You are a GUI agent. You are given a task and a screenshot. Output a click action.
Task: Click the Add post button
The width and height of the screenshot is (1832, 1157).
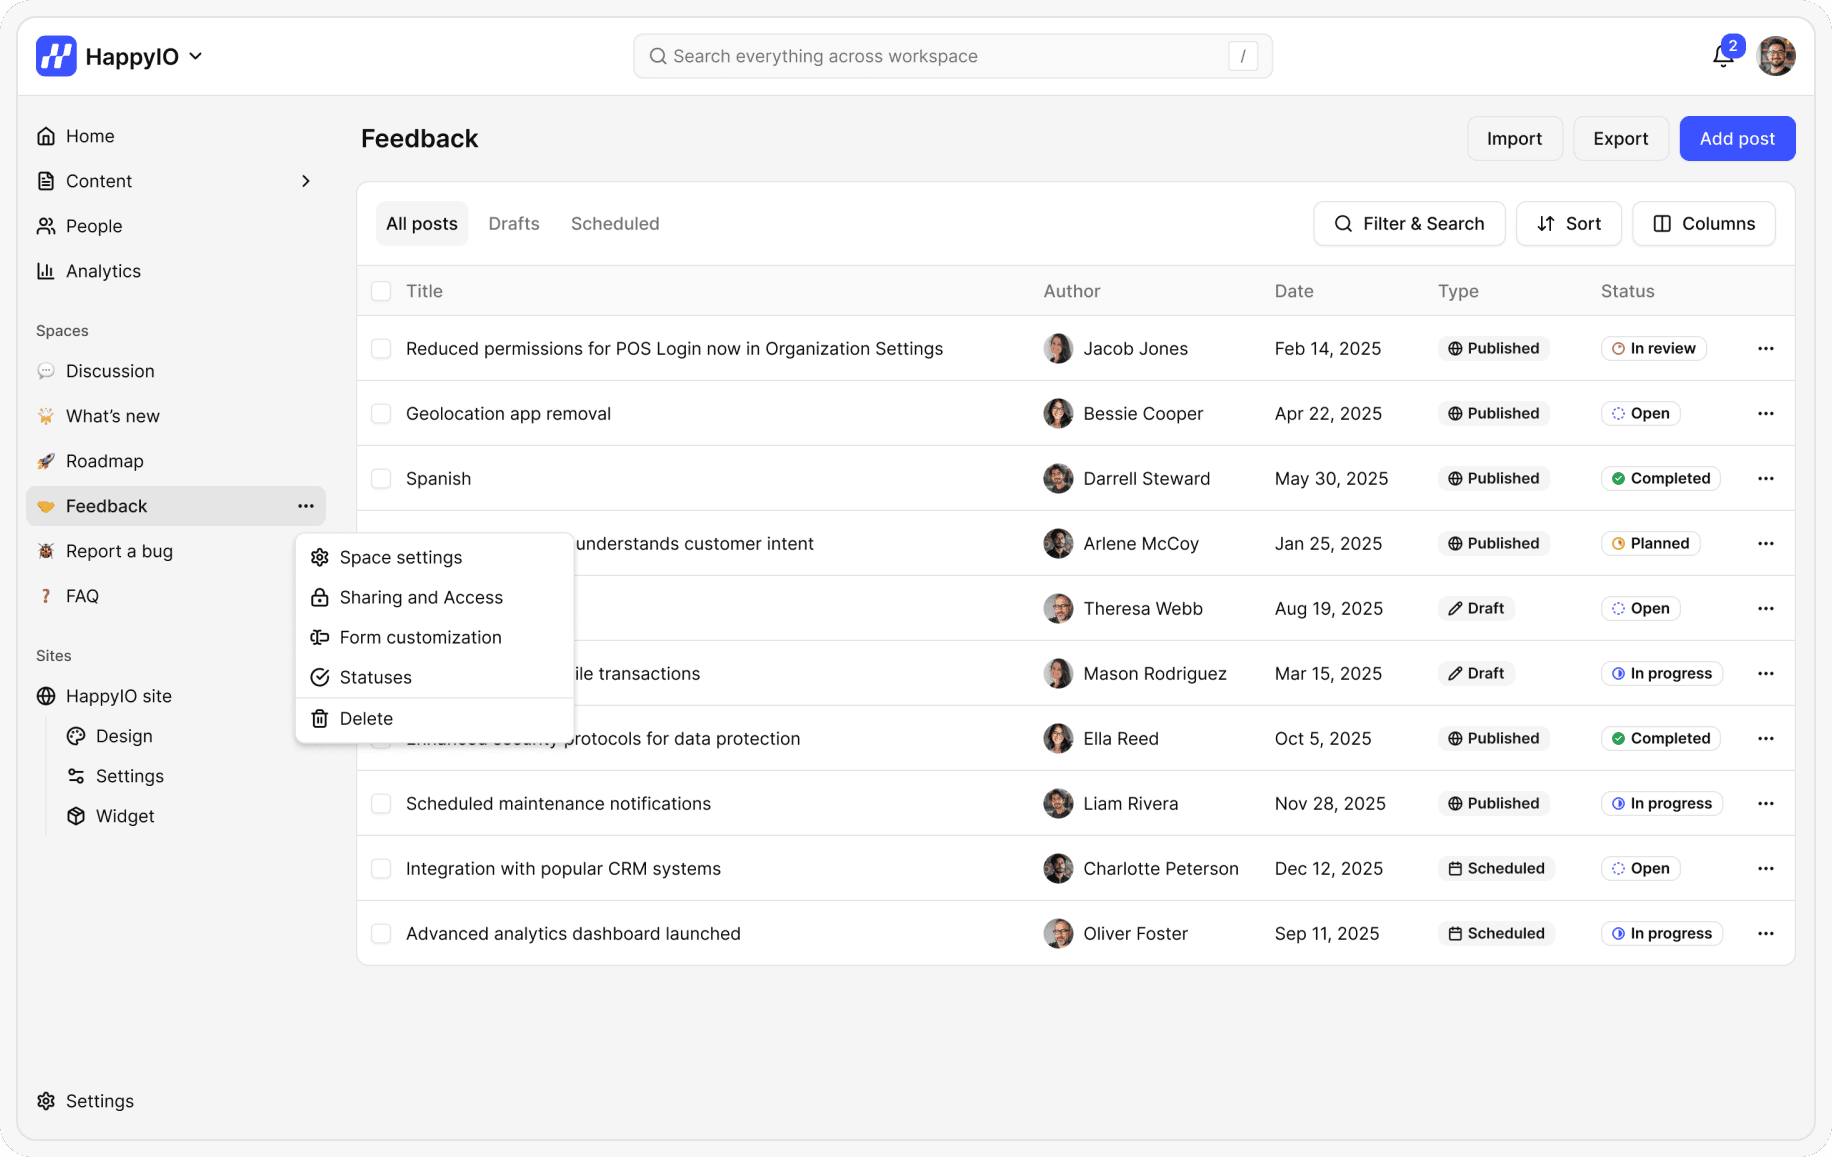pyautogui.click(x=1737, y=138)
